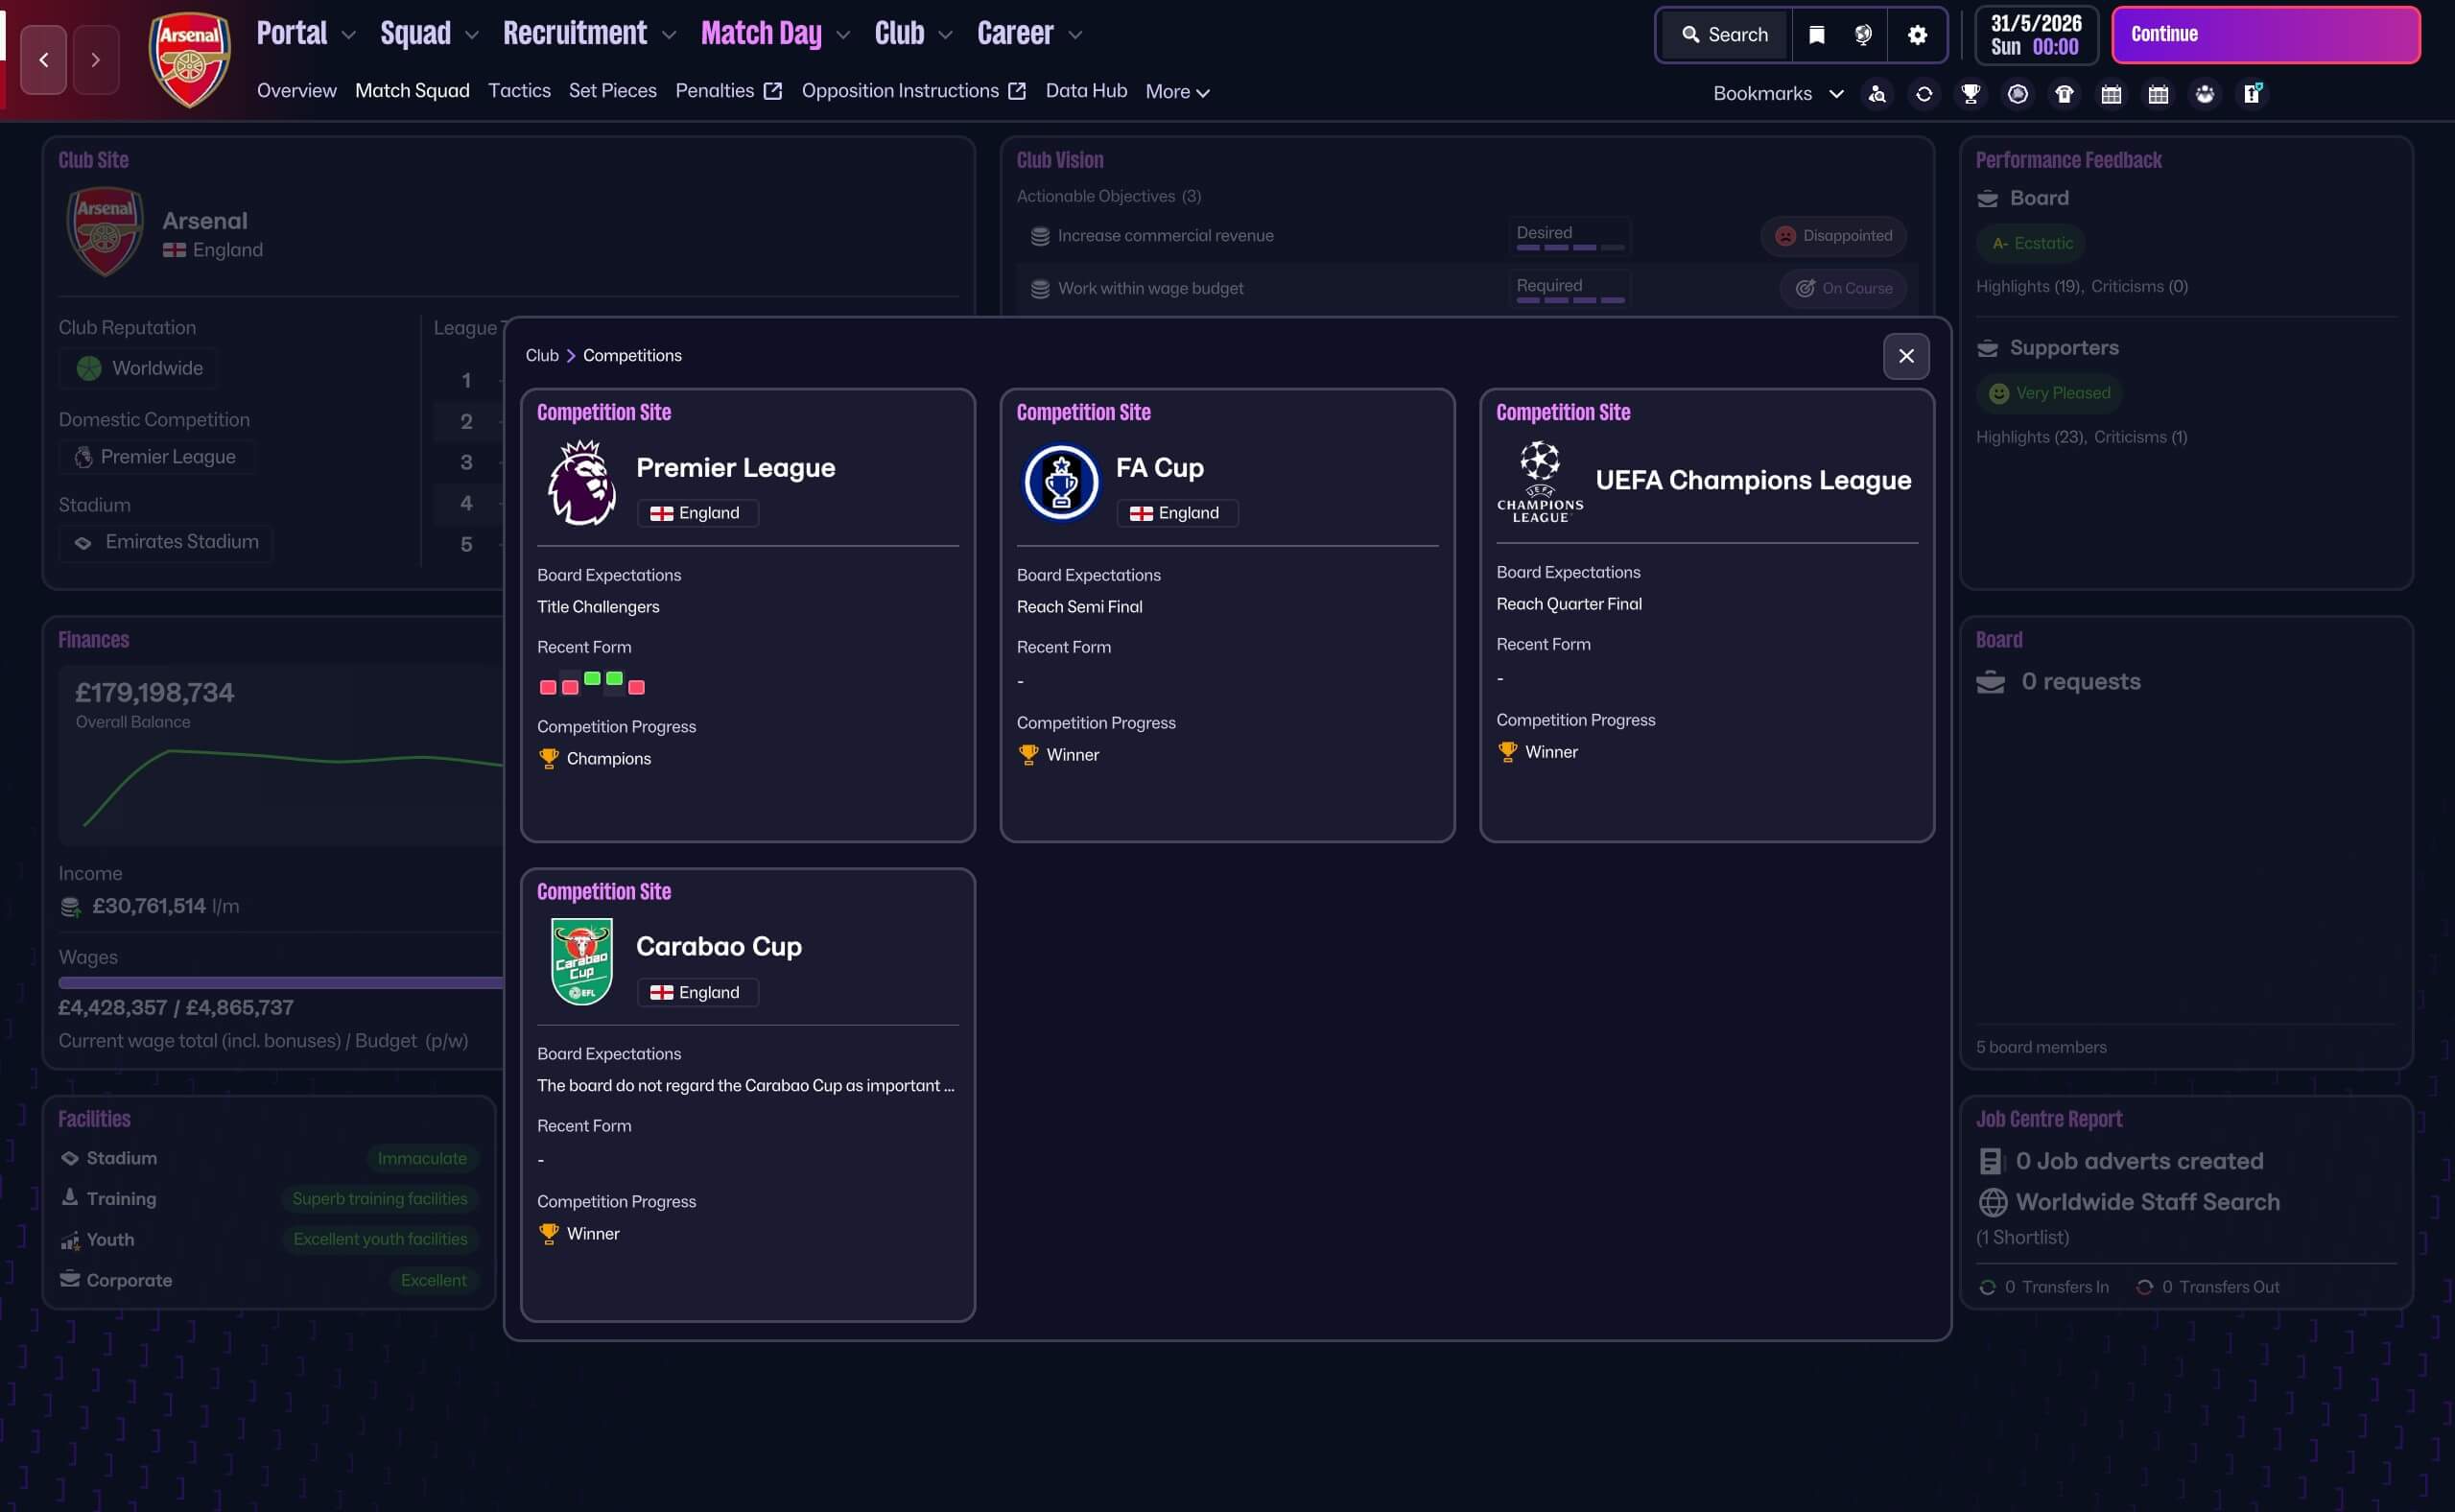This screenshot has height=1512, width=2455.
Task: Open the Club top menu
Action: pos(899,34)
